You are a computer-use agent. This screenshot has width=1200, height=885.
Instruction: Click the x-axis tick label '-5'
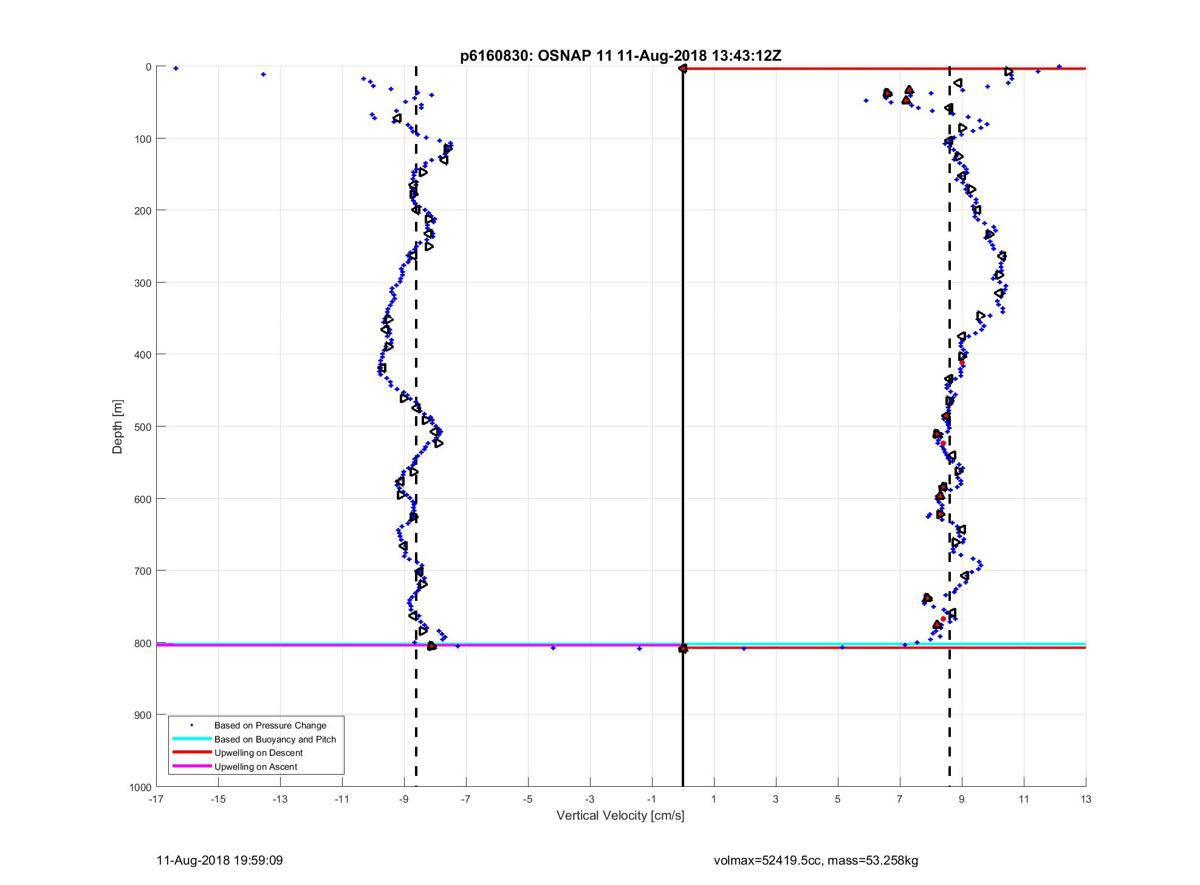pyautogui.click(x=528, y=799)
